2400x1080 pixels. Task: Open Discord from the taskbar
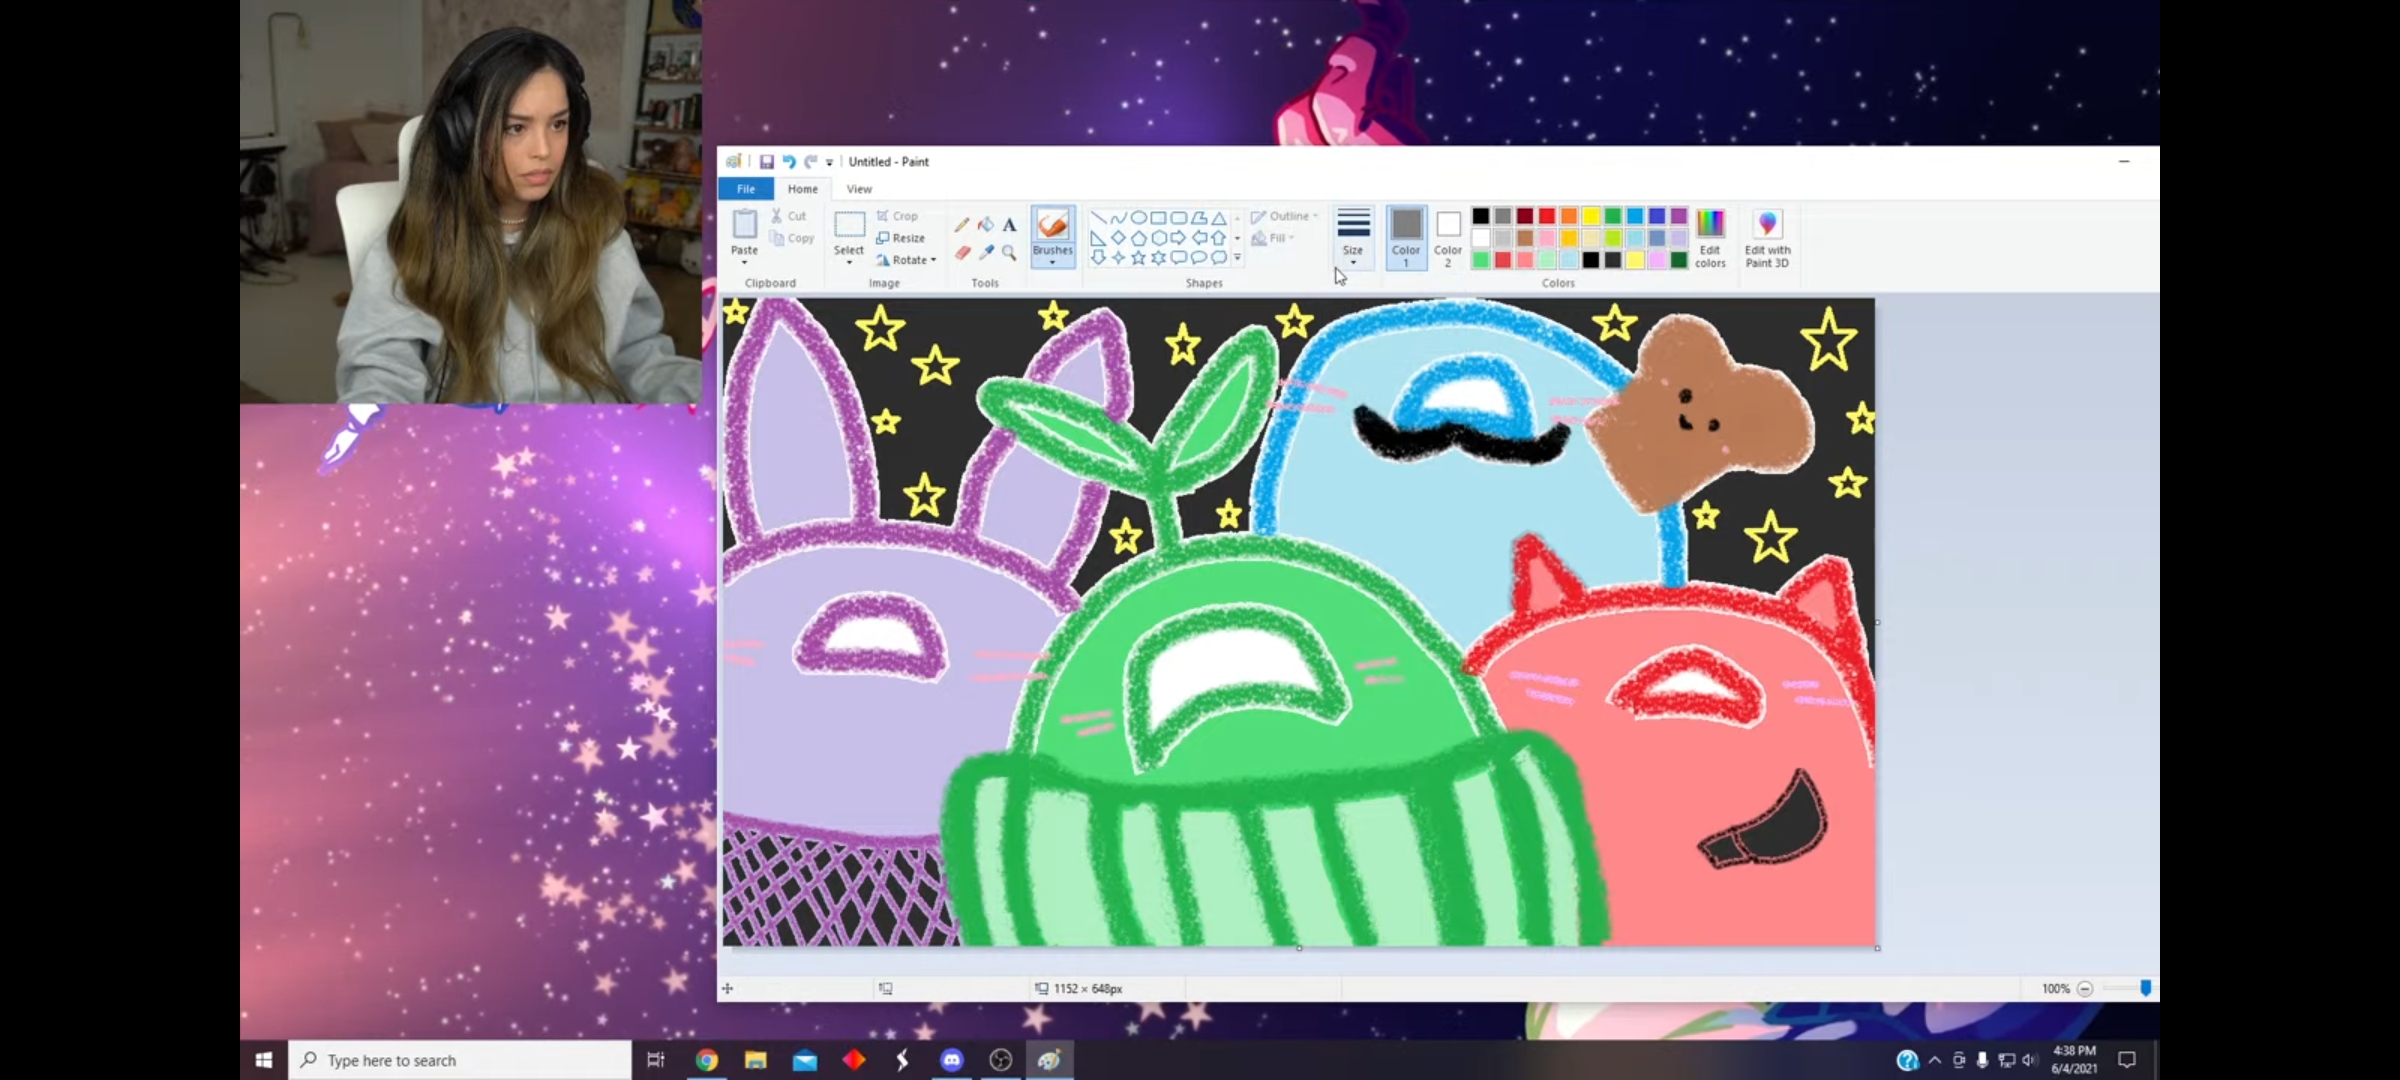pyautogui.click(x=951, y=1060)
